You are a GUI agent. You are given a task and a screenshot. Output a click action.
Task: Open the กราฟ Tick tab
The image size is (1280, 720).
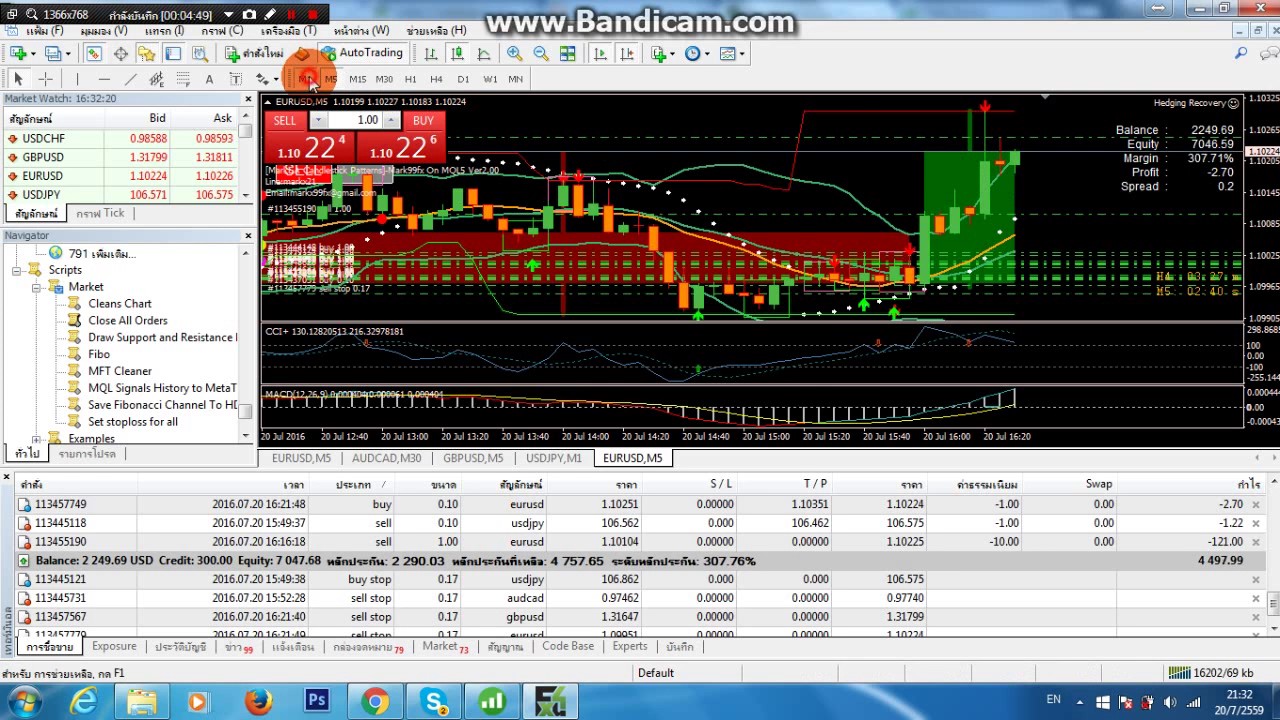pyautogui.click(x=100, y=214)
